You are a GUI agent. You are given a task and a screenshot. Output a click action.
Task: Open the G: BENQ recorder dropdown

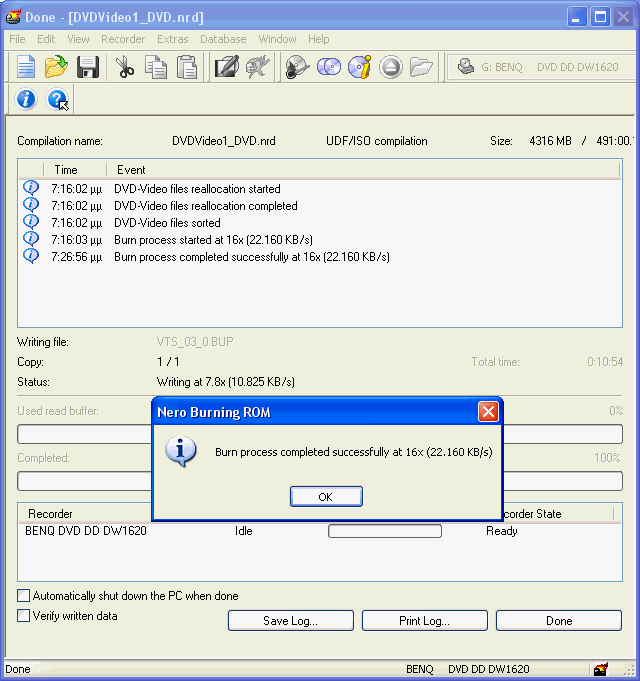[540, 67]
